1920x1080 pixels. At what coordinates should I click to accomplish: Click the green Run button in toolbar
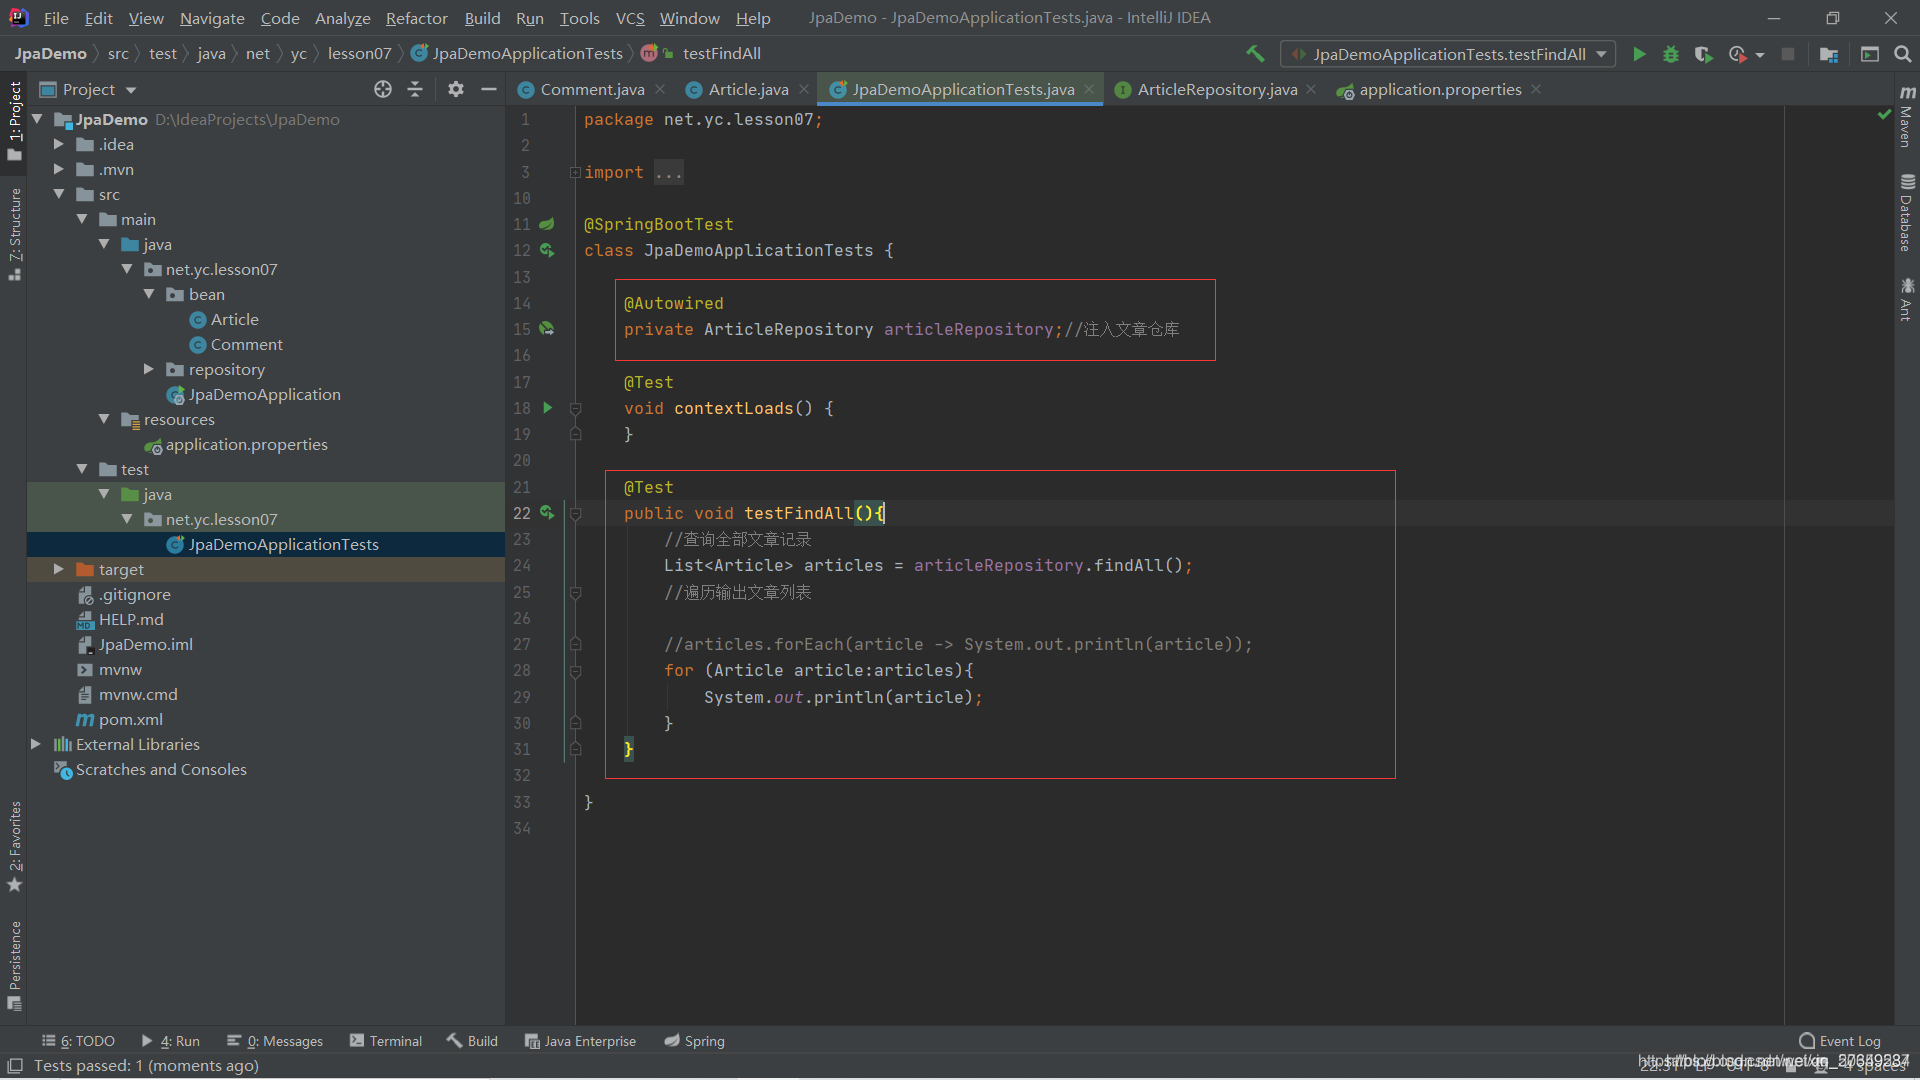coord(1639,54)
